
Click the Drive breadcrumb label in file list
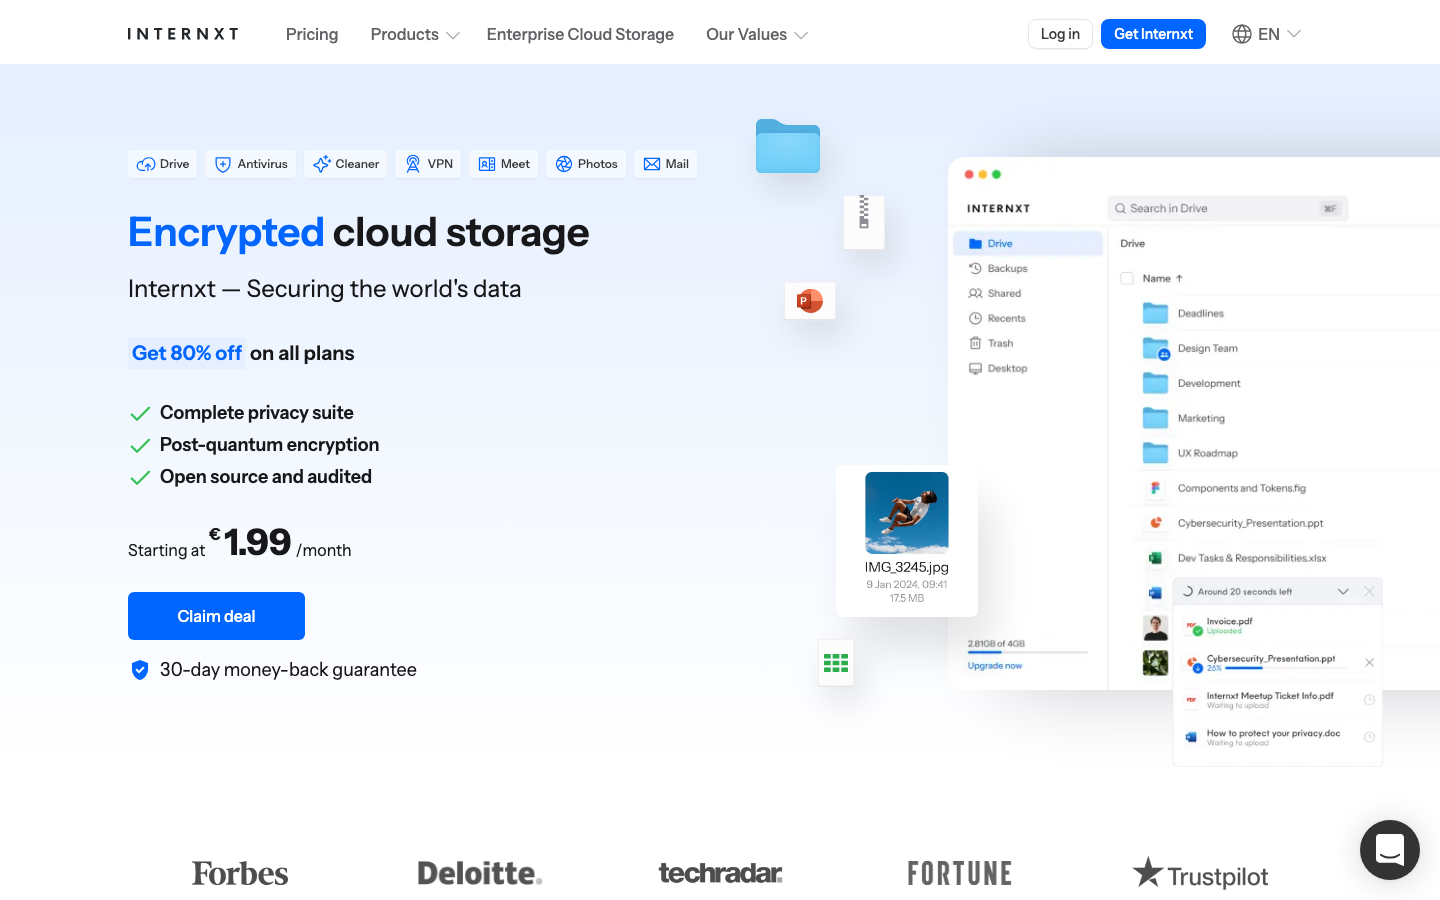click(x=1133, y=243)
